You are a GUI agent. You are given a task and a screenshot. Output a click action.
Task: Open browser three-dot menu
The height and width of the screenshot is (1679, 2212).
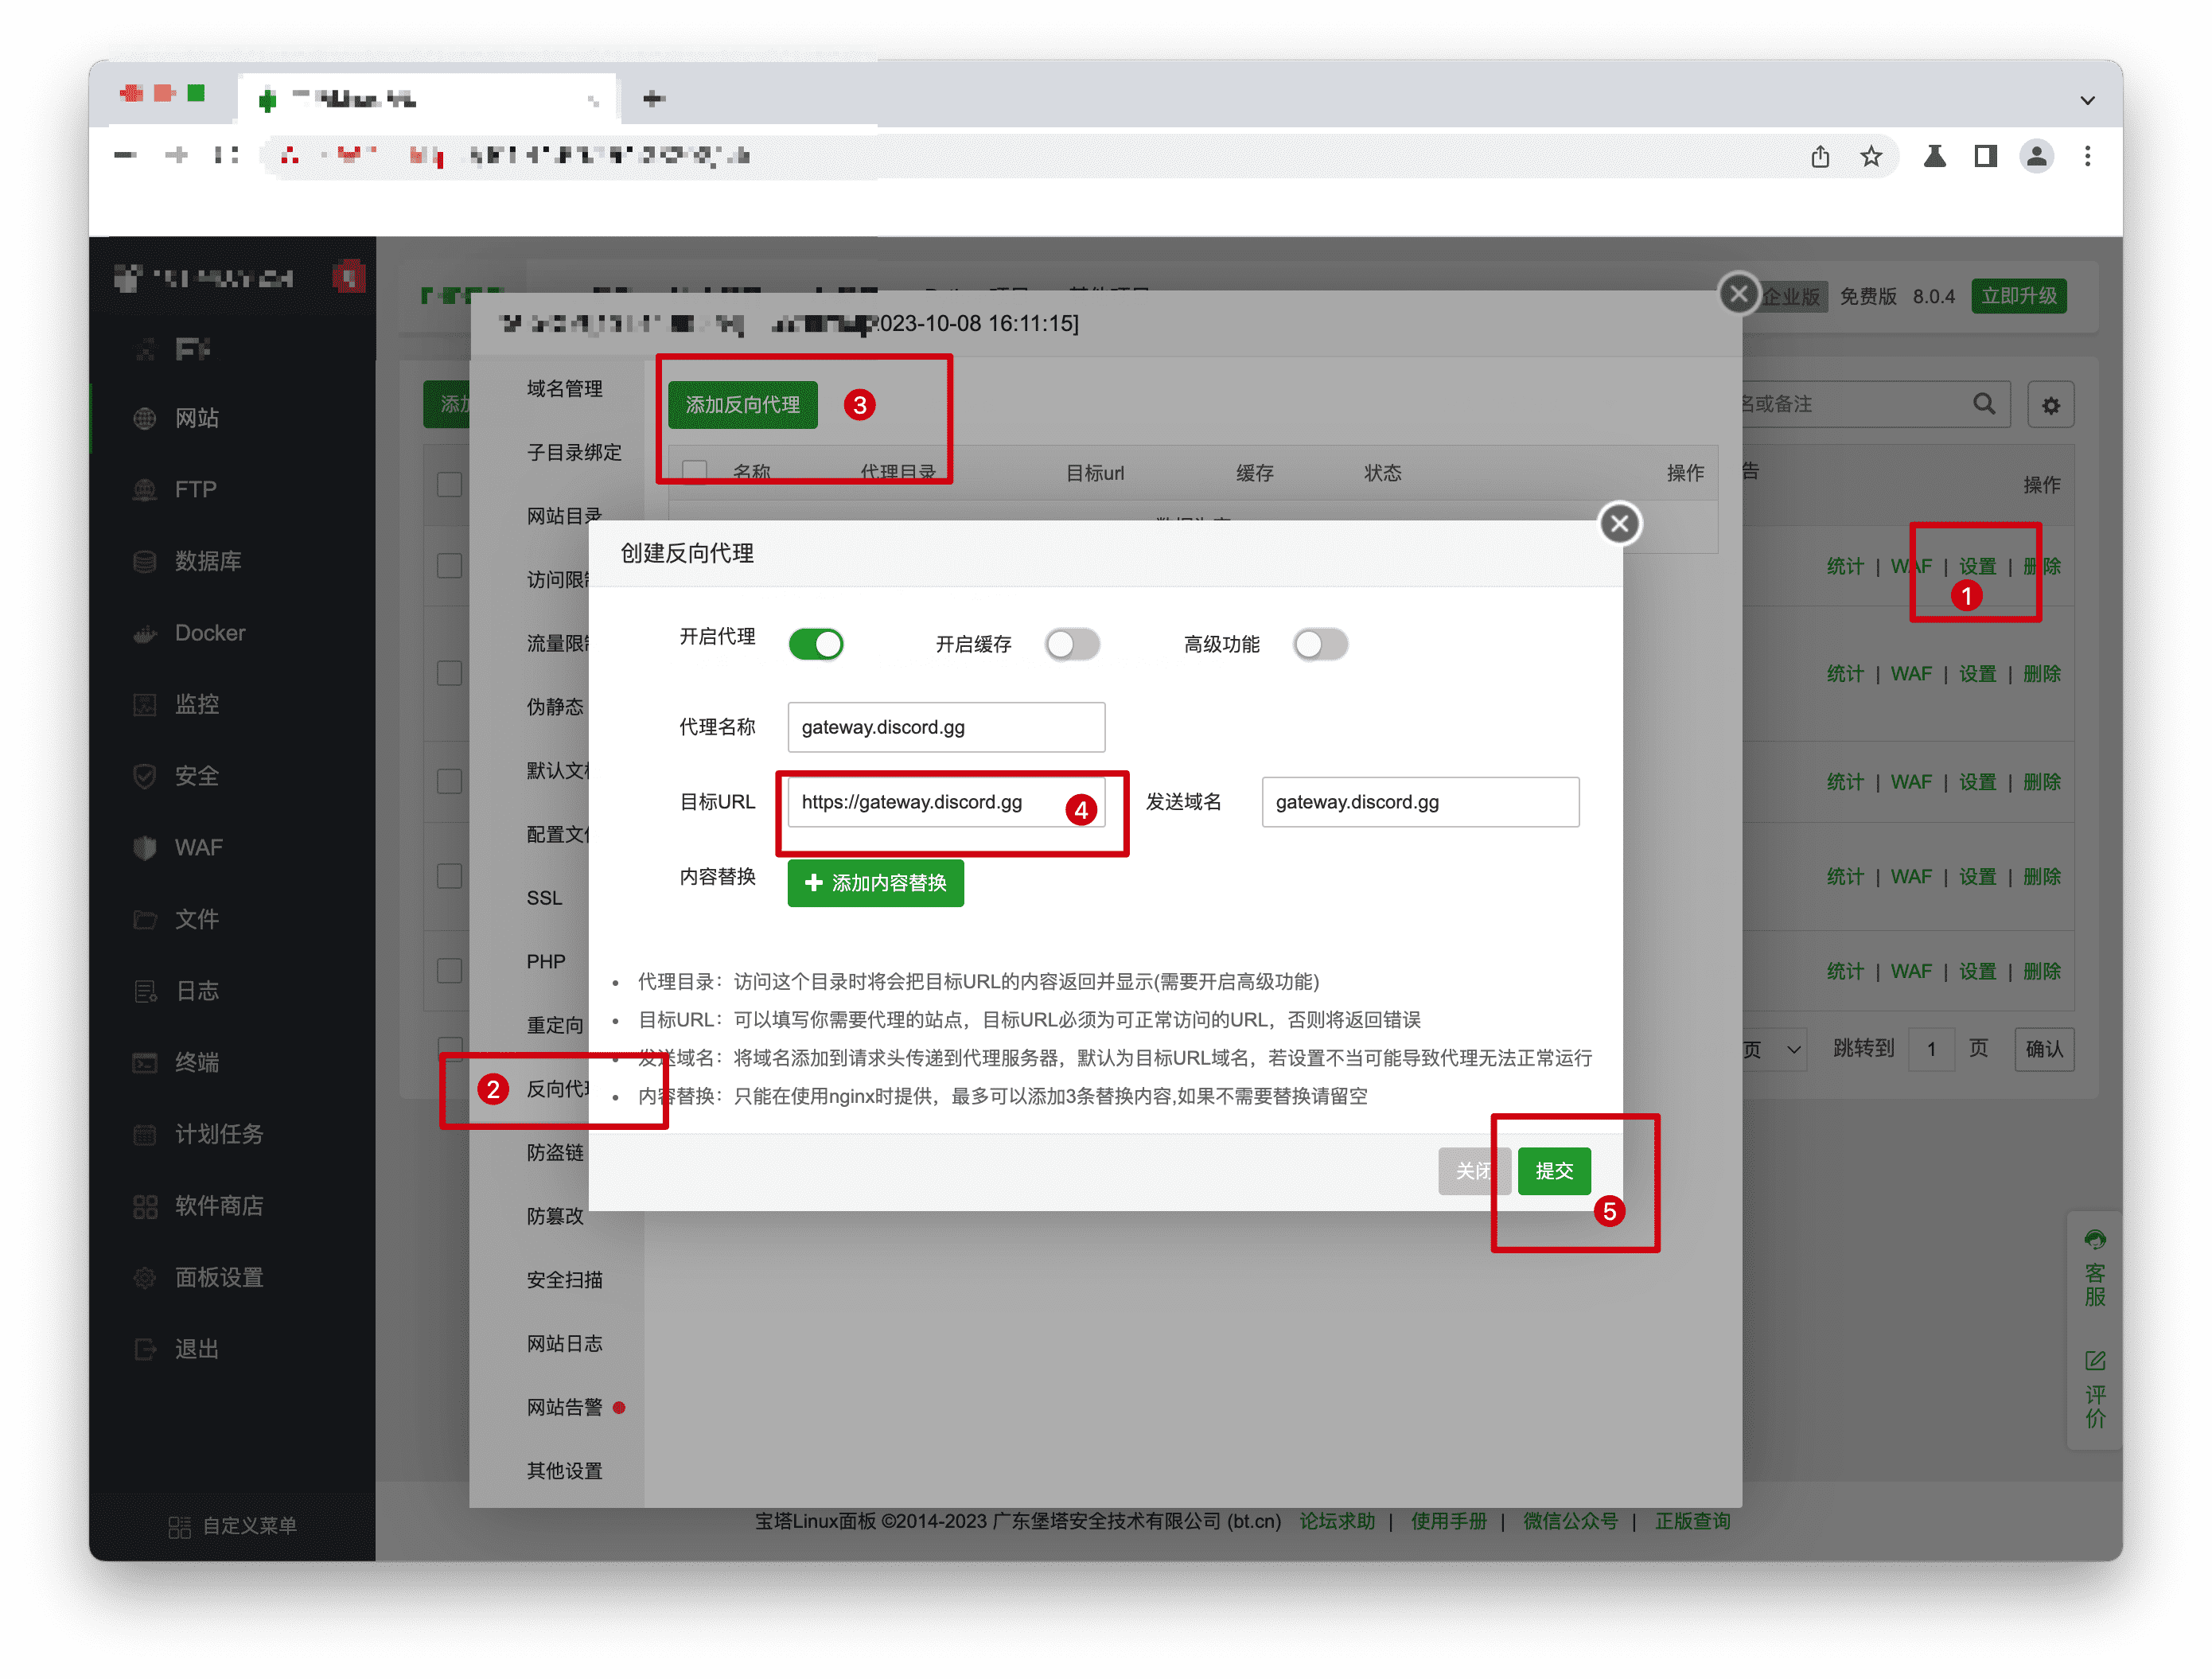tap(2088, 156)
